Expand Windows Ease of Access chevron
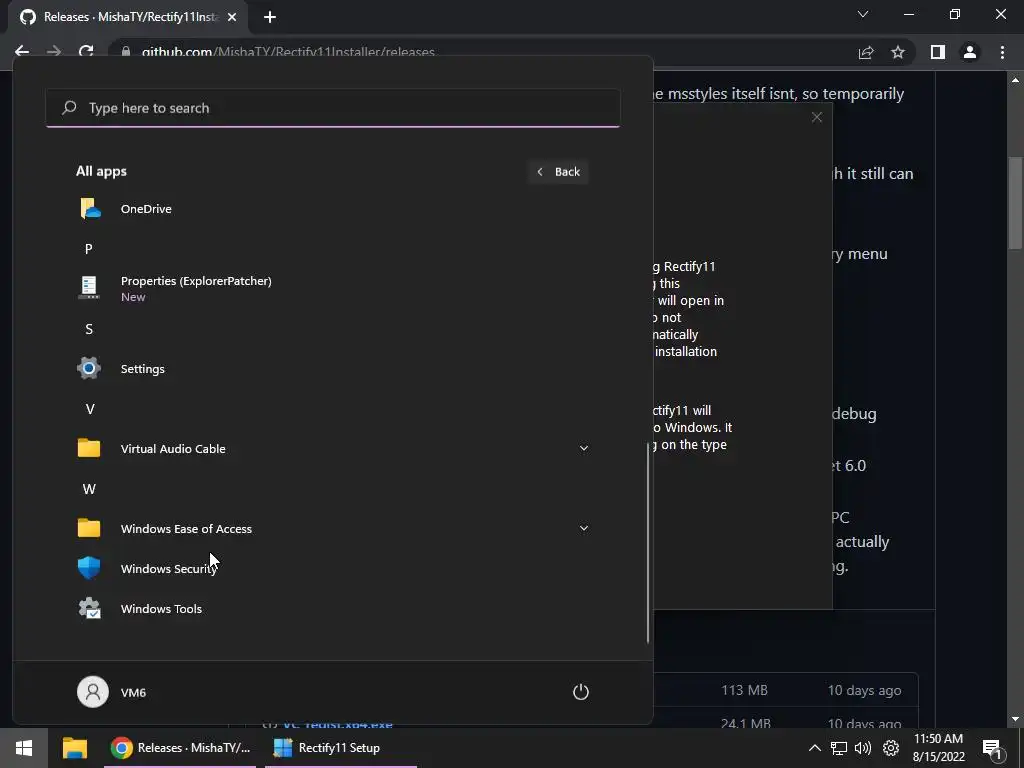The width and height of the screenshot is (1024, 768). (x=584, y=528)
